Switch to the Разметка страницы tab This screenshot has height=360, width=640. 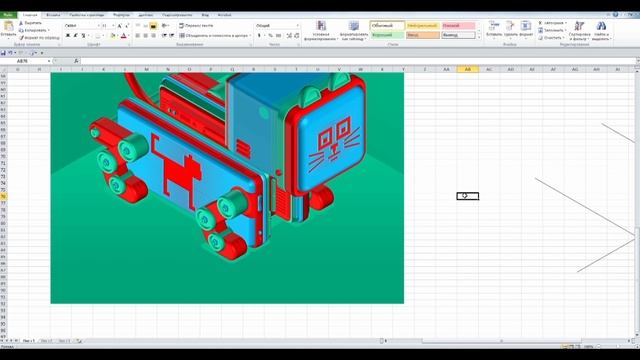coord(87,15)
